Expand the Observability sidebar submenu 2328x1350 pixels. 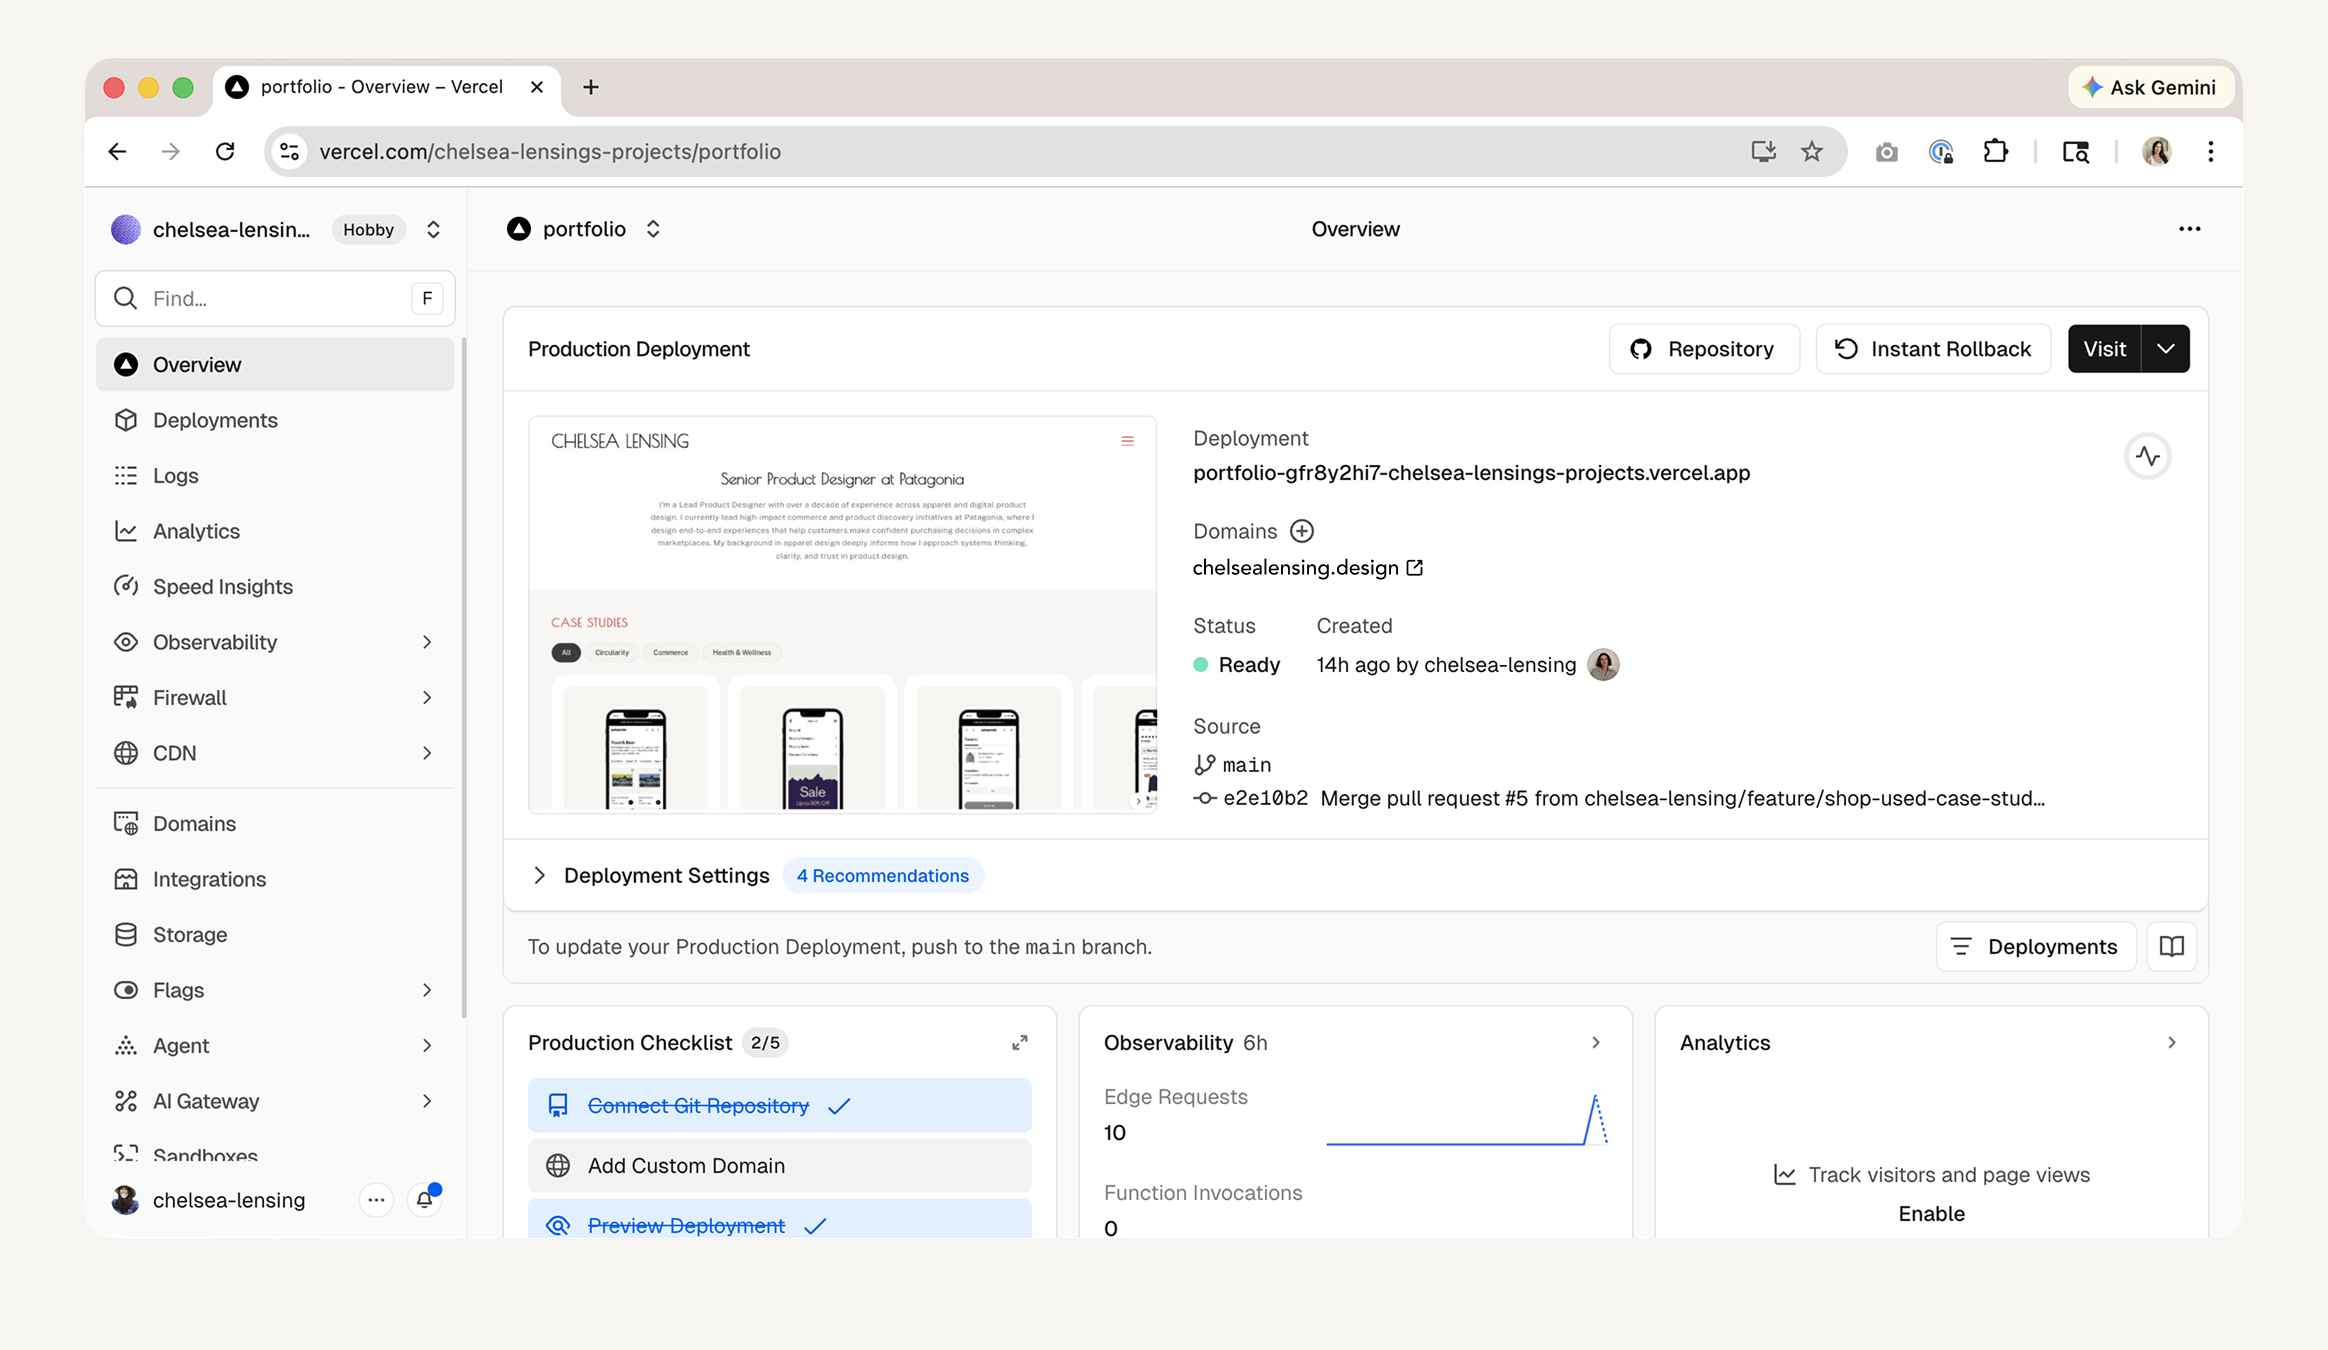coord(427,642)
